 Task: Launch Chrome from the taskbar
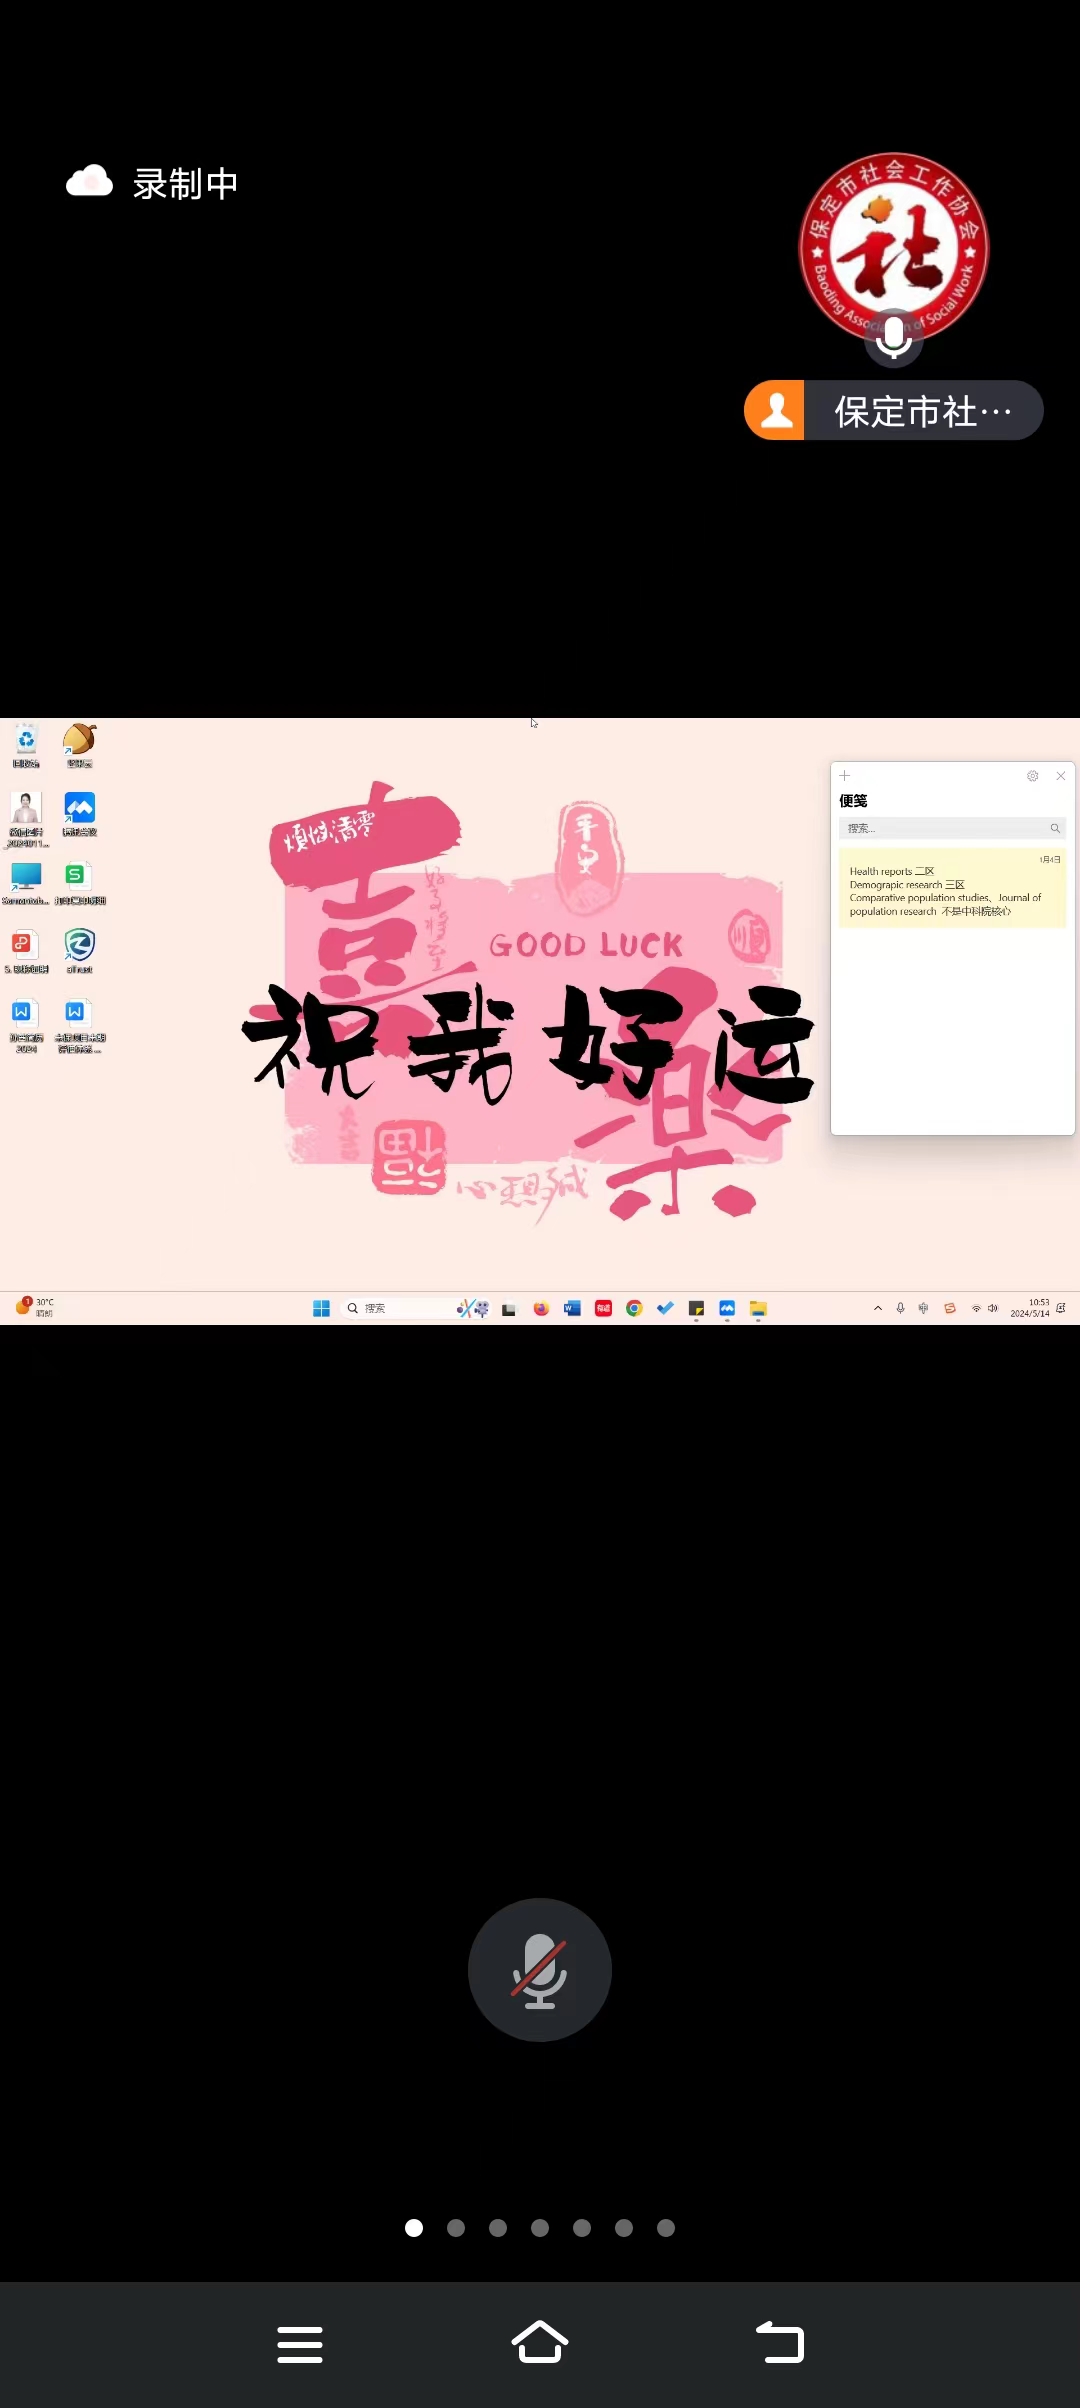coord(634,1308)
